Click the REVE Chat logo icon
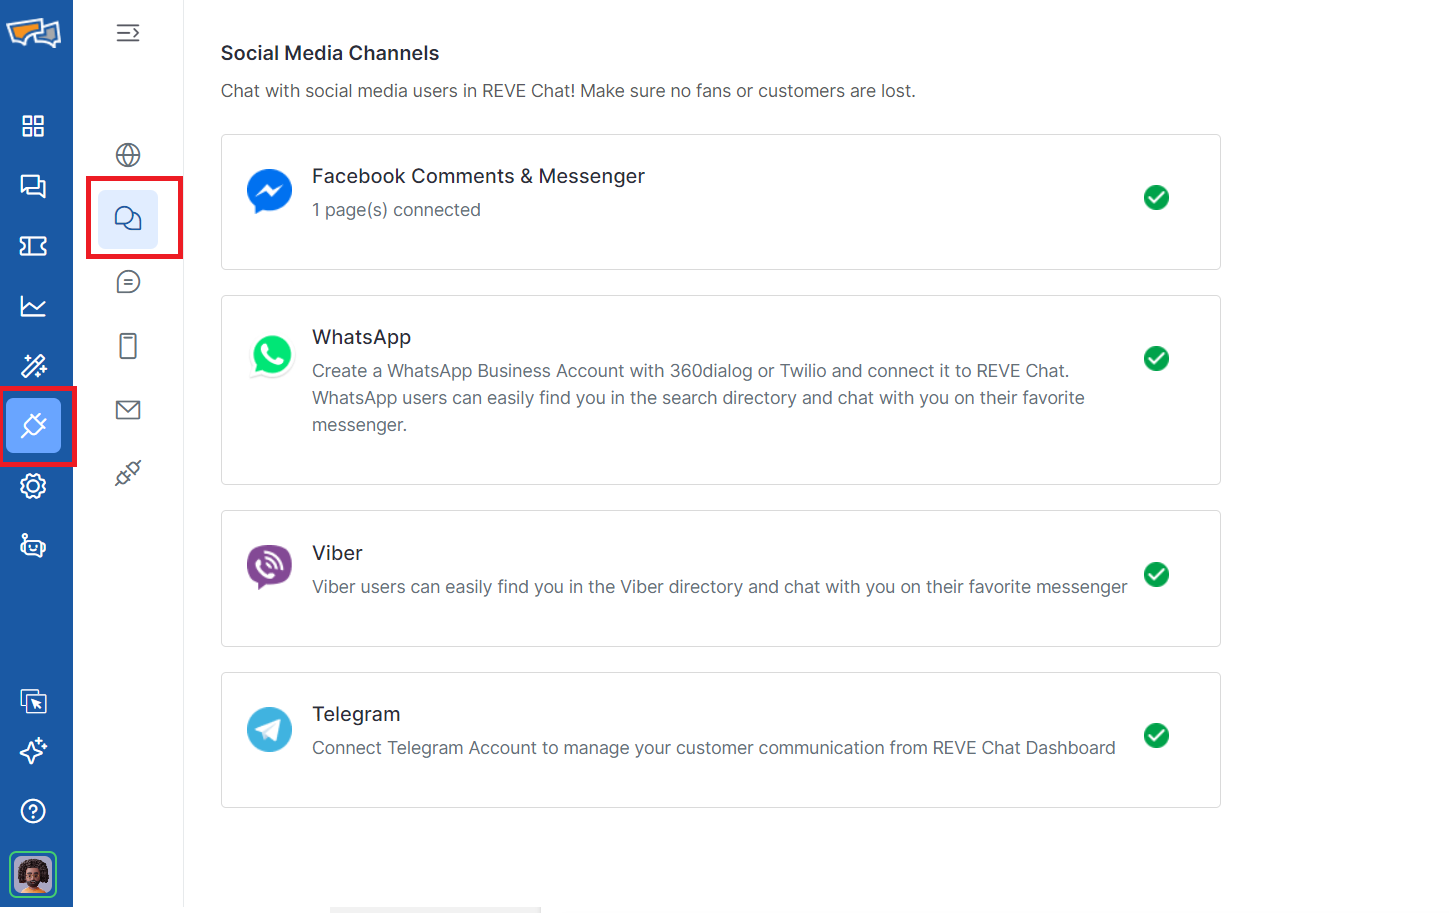 (x=34, y=33)
